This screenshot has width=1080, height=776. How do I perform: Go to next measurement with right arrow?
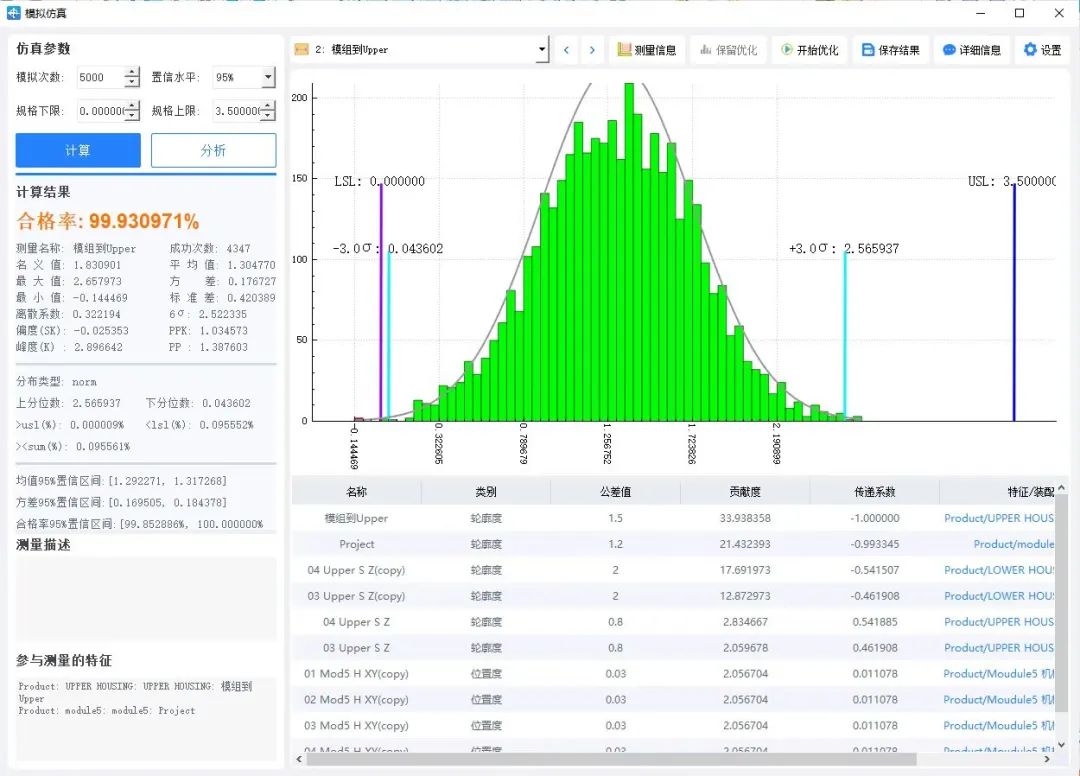592,50
